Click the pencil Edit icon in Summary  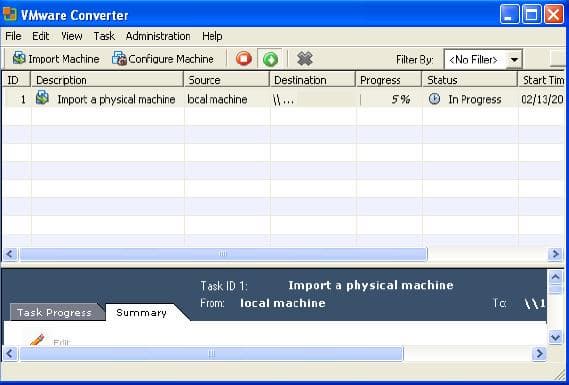tap(37, 340)
